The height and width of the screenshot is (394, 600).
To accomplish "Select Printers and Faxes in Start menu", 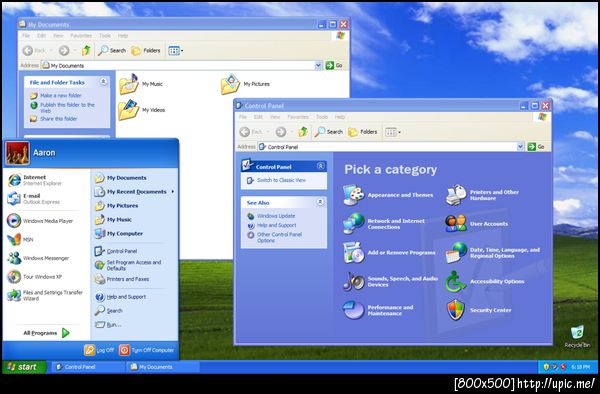I will pyautogui.click(x=122, y=279).
